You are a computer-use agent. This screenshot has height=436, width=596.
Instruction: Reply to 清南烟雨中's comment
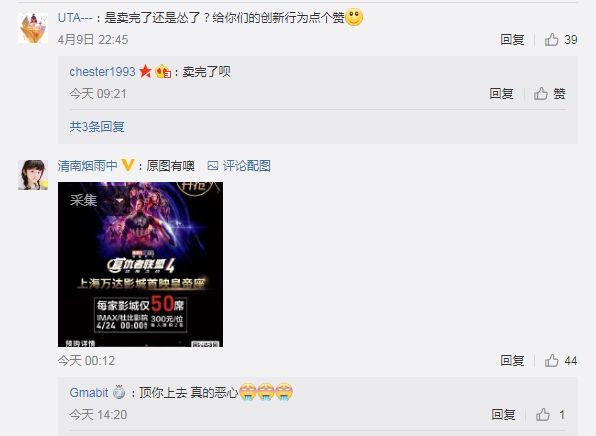[512, 360]
